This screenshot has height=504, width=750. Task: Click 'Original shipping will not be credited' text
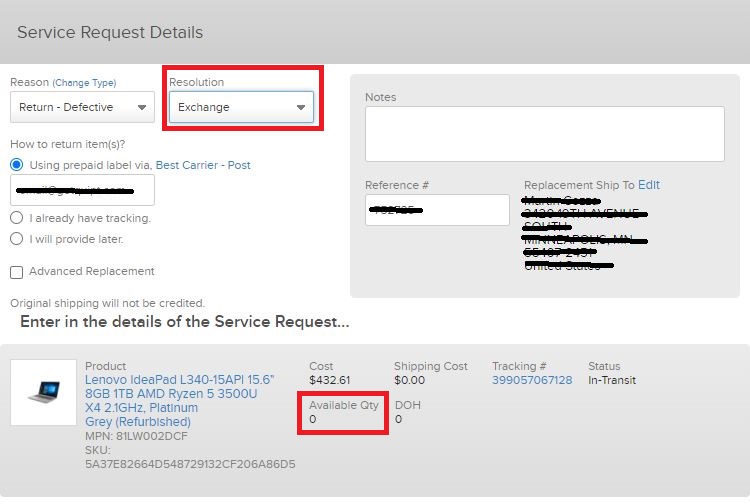[x=108, y=303]
